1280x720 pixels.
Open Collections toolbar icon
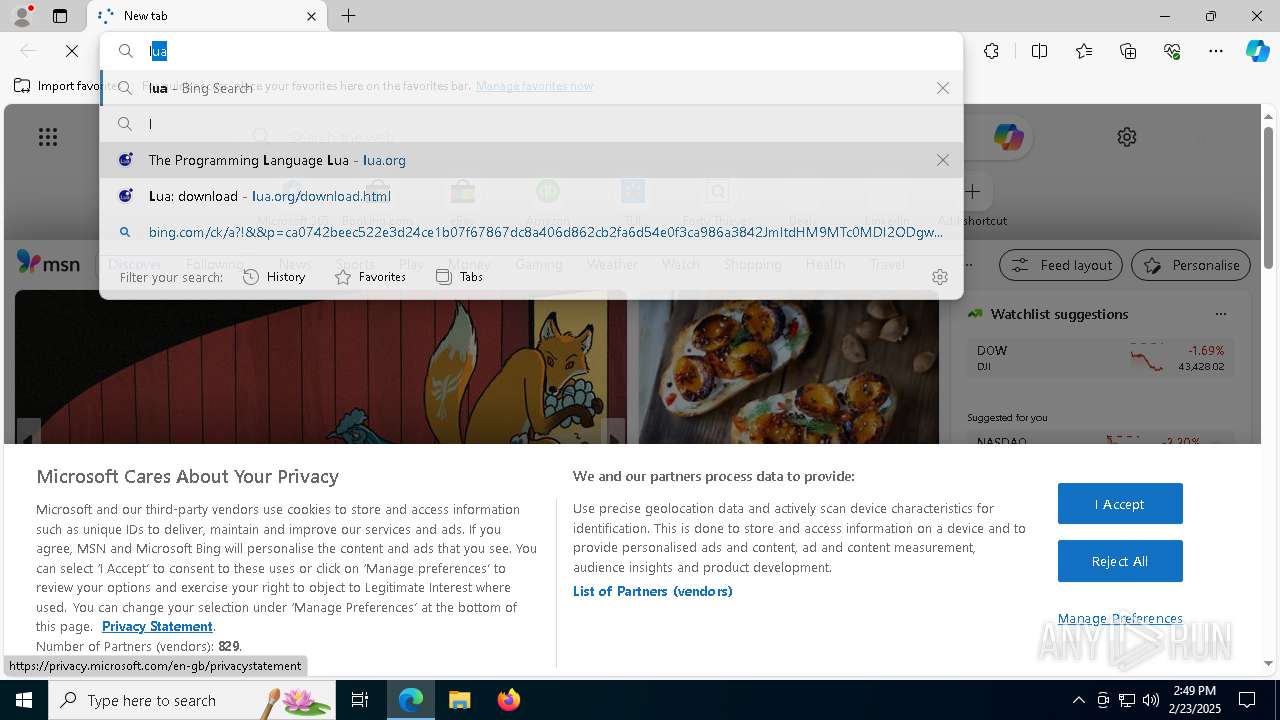(1128, 51)
